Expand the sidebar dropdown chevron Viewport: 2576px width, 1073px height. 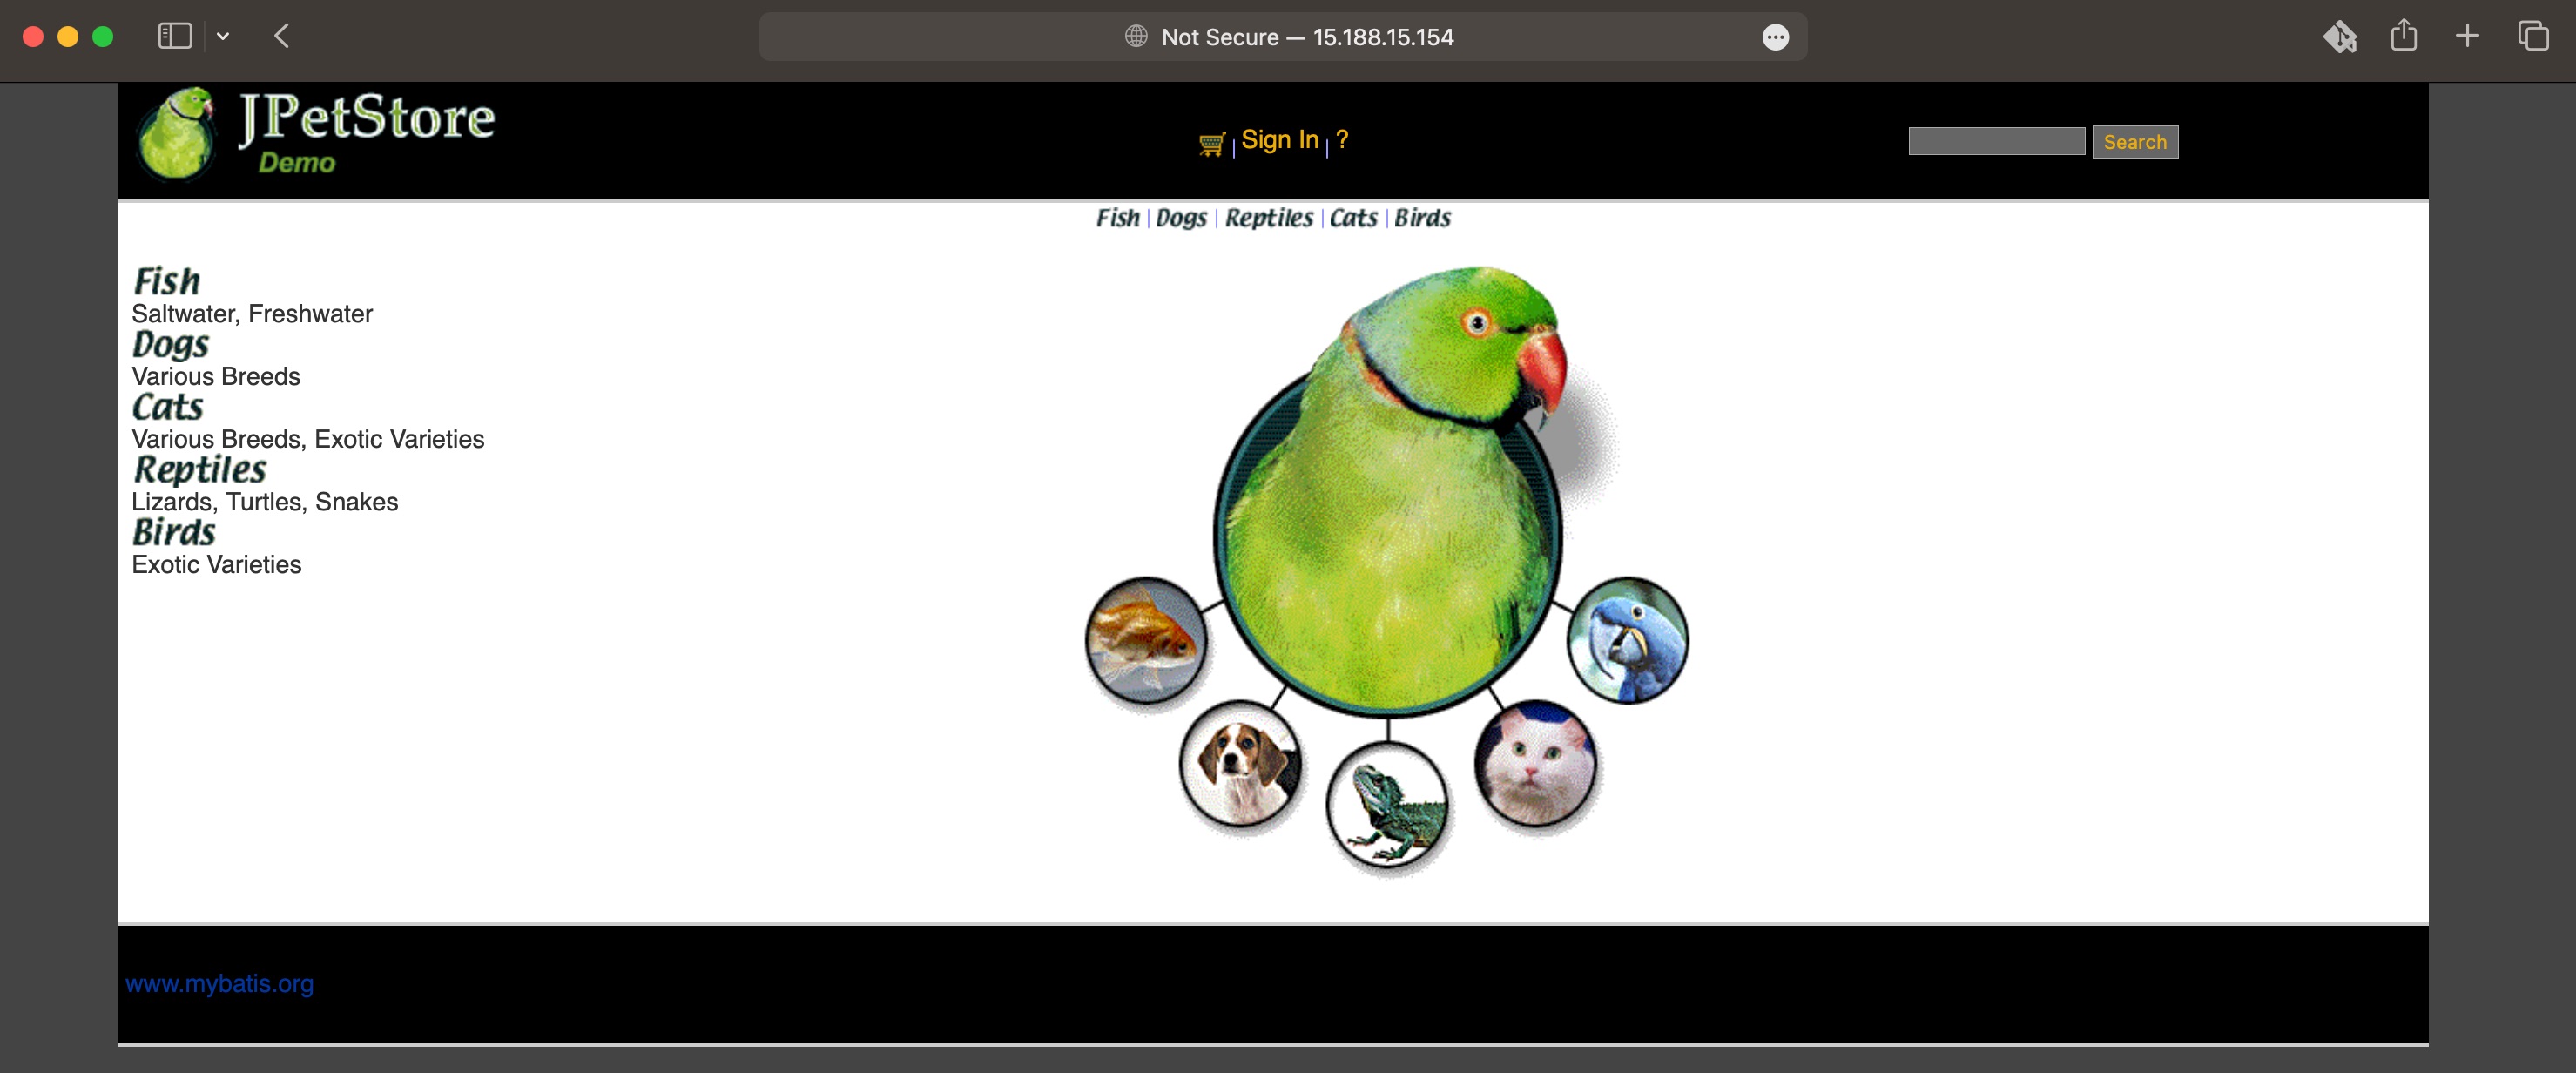223,37
